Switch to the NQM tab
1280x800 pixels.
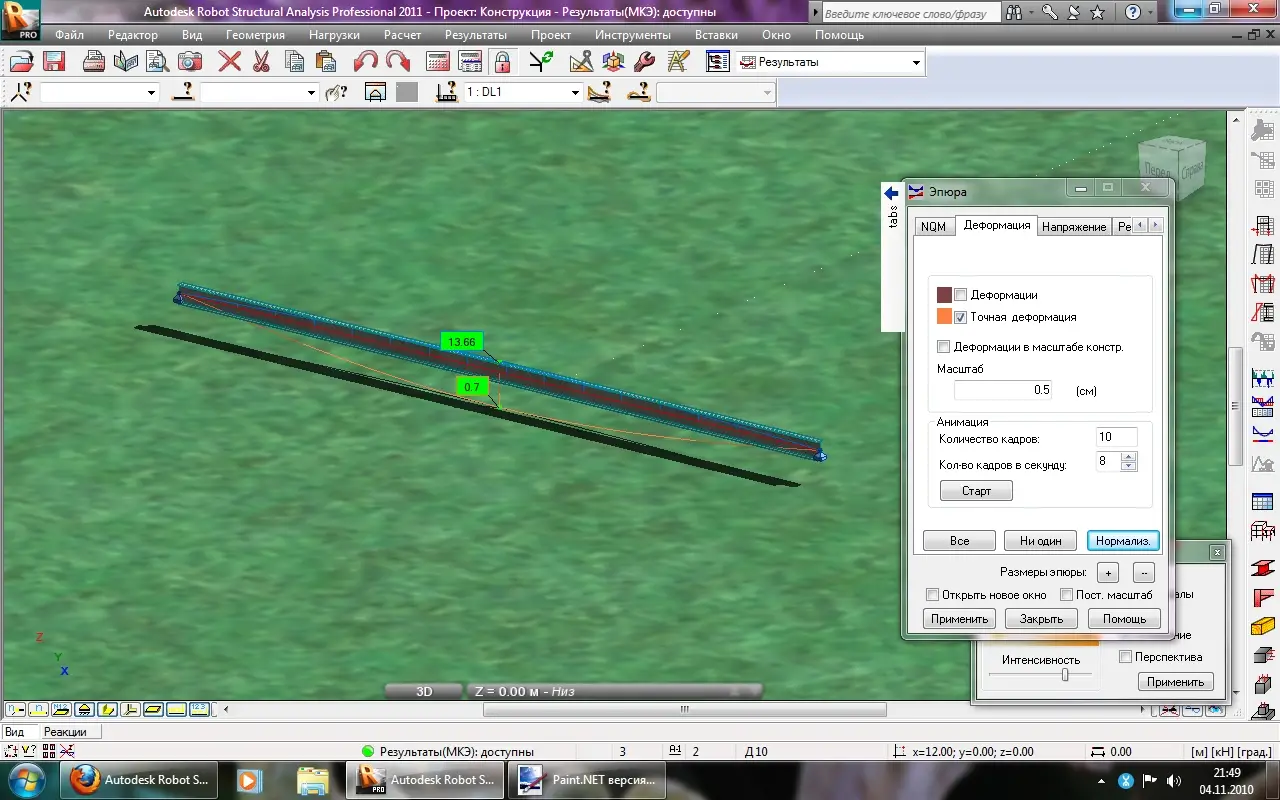(933, 227)
